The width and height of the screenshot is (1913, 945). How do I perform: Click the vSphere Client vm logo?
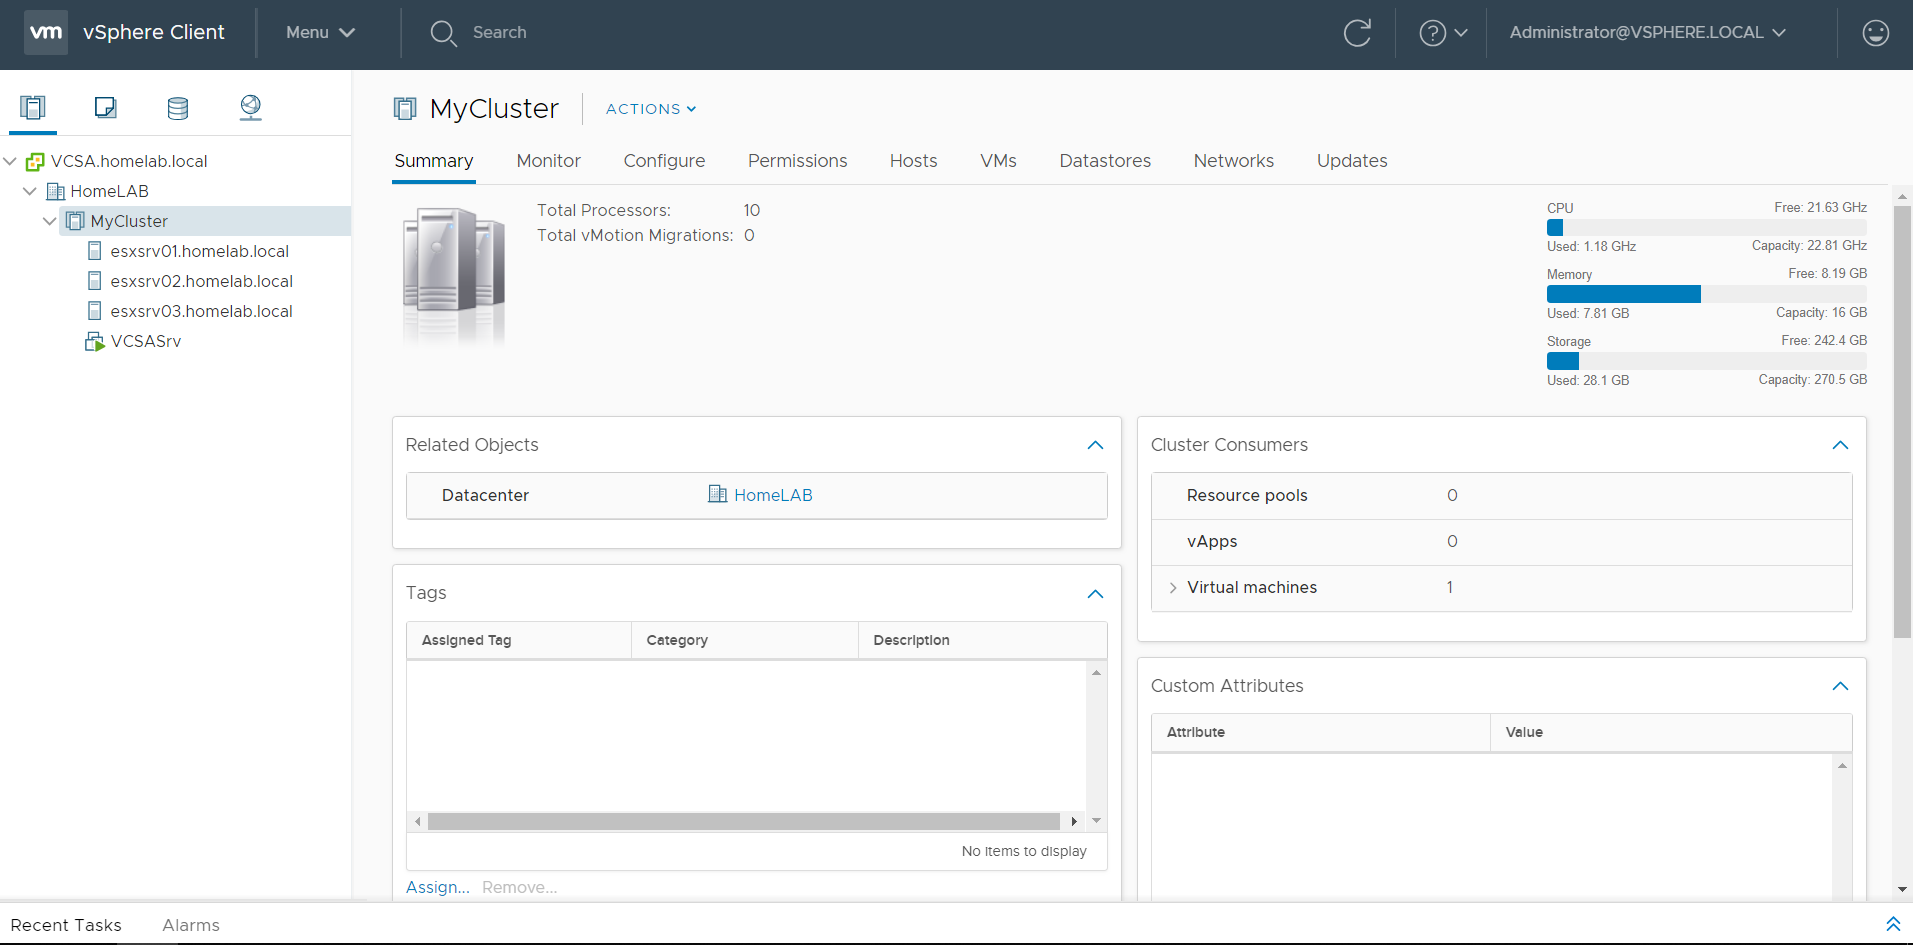(44, 32)
